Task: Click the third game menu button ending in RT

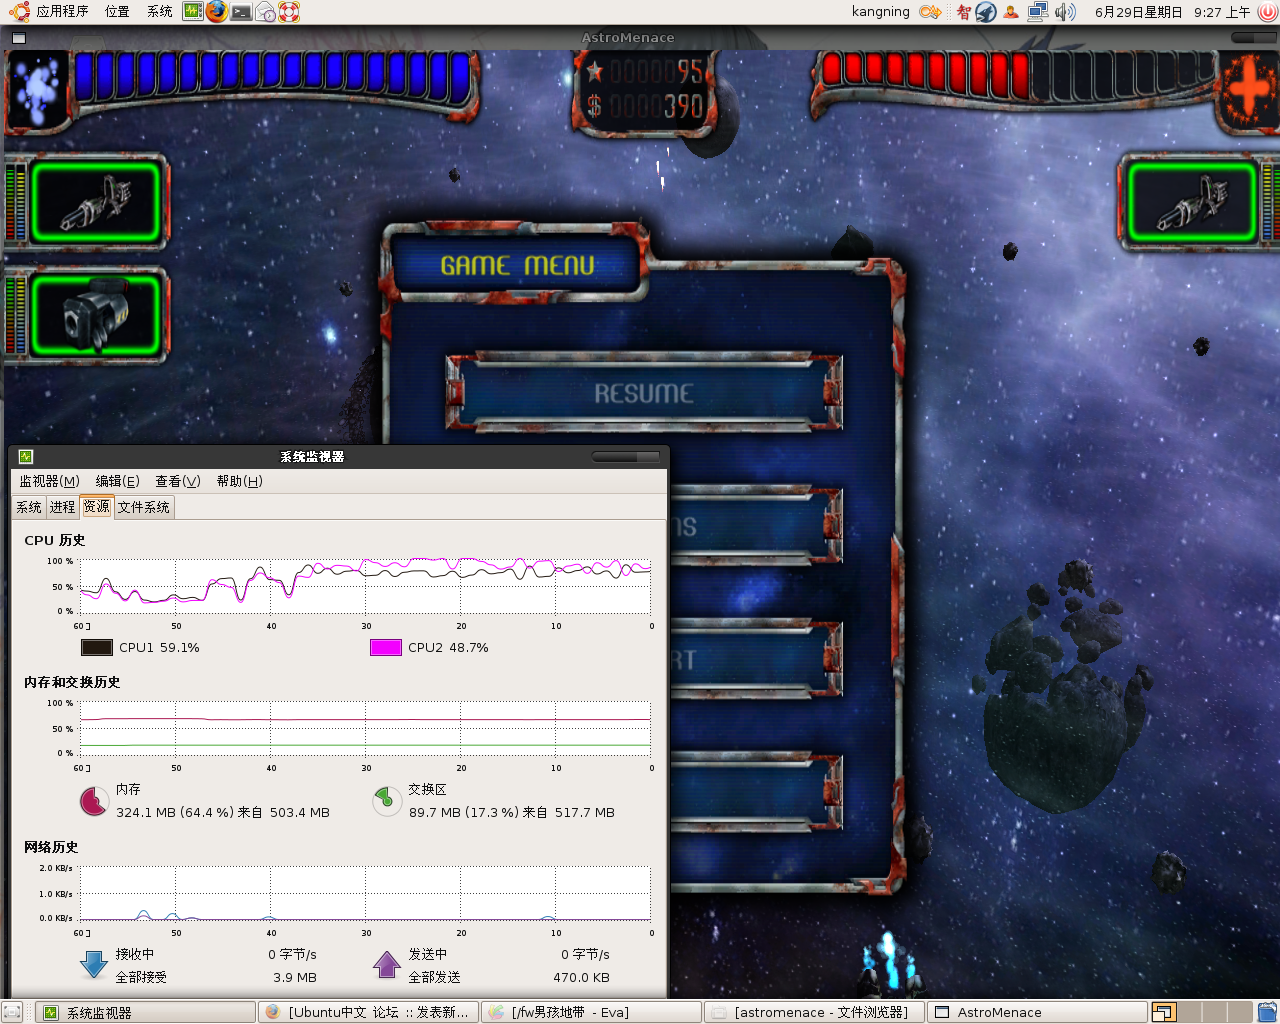Action: pos(756,658)
